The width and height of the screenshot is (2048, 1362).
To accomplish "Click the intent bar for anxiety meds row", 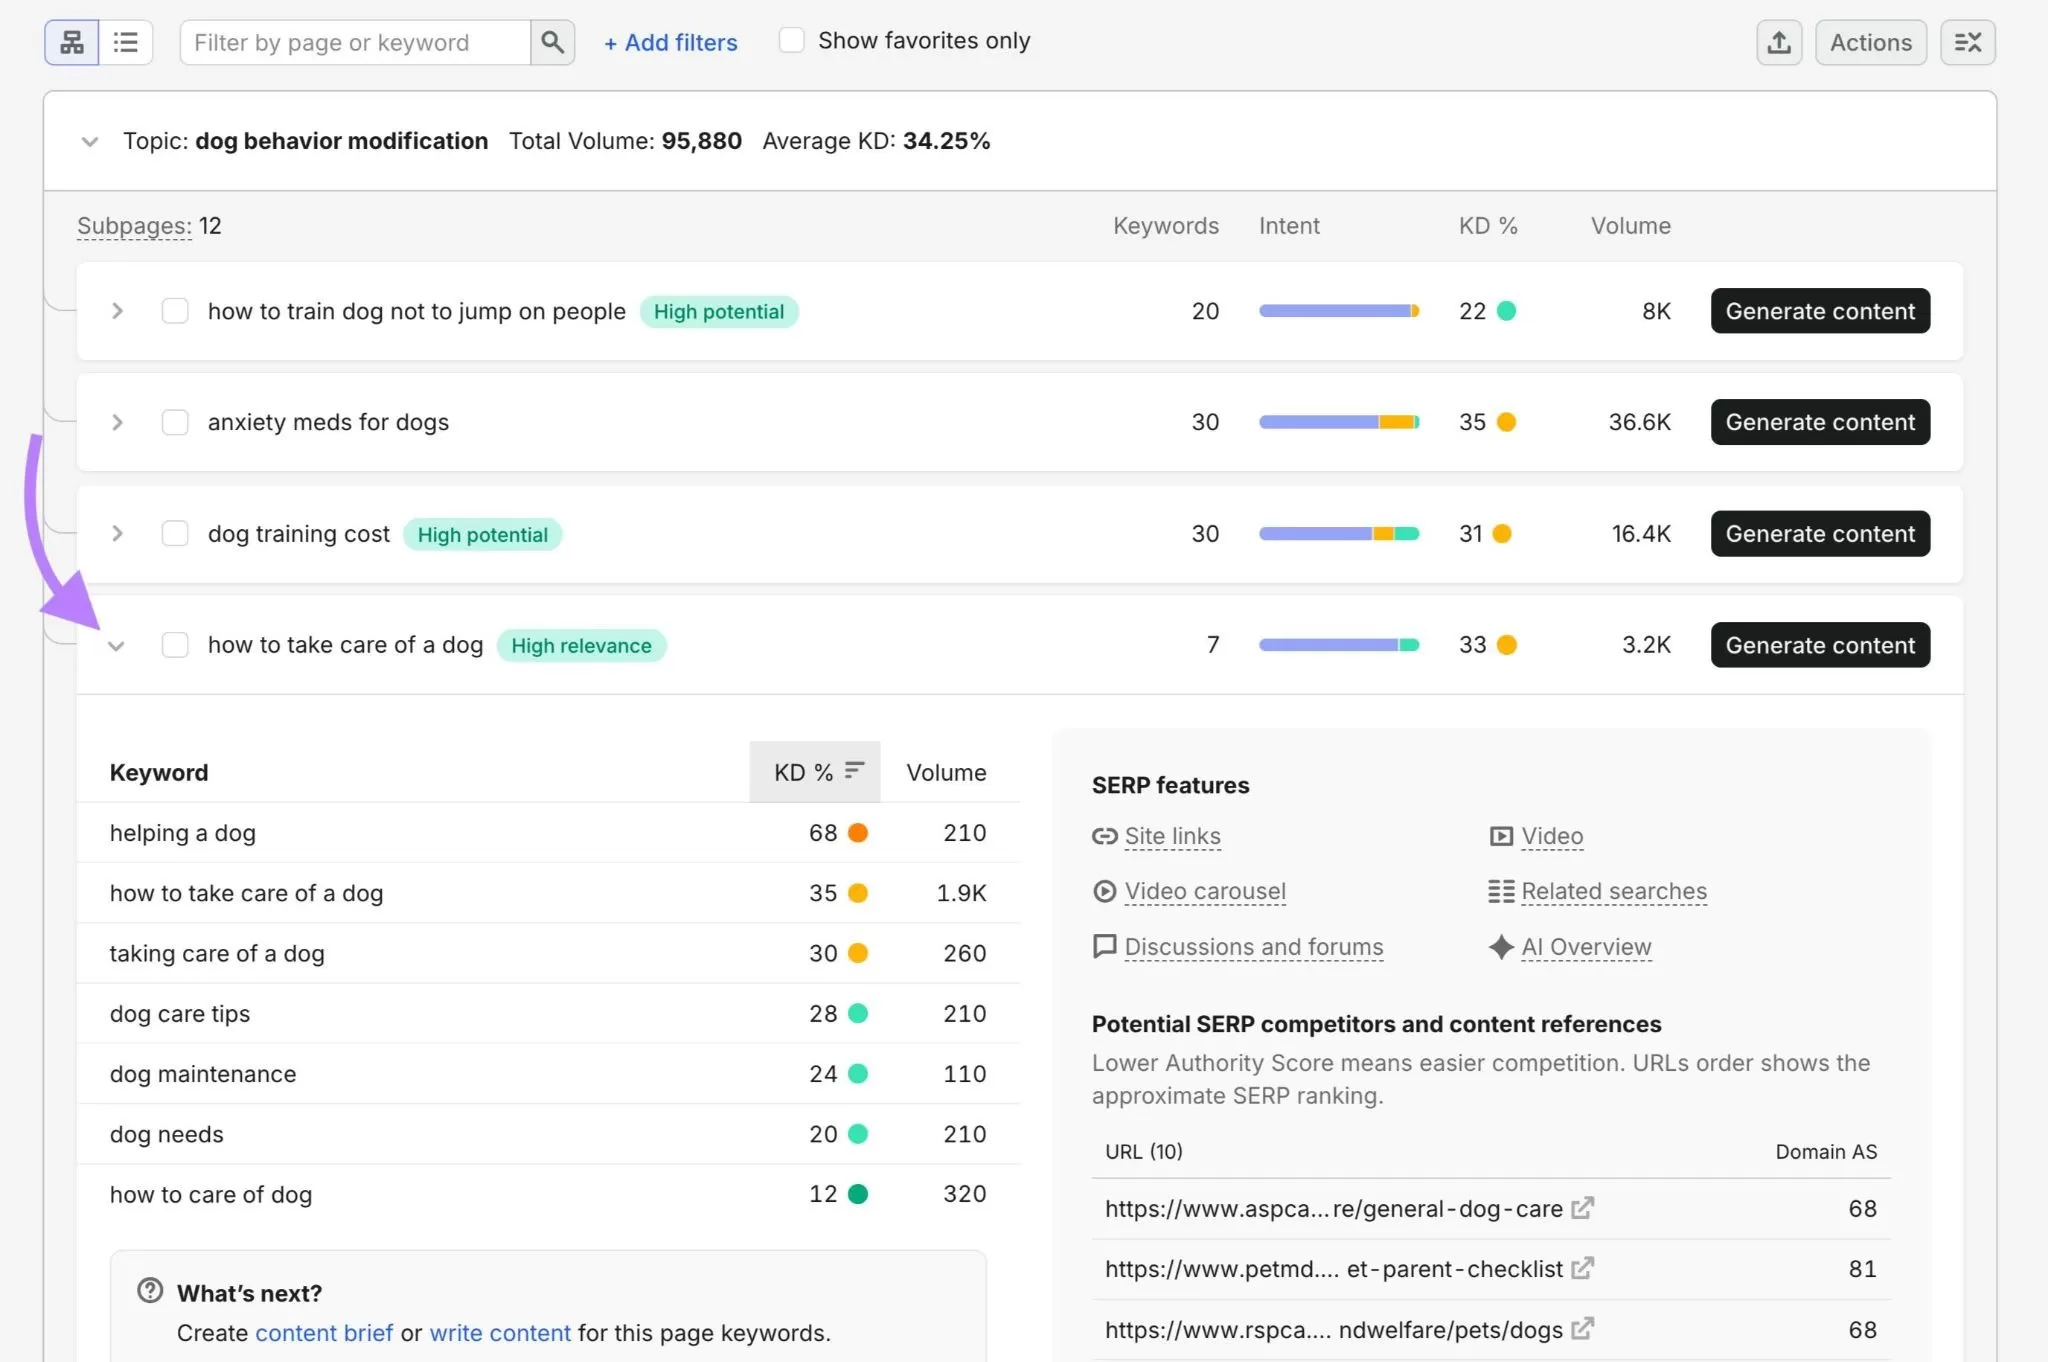I will (1339, 422).
